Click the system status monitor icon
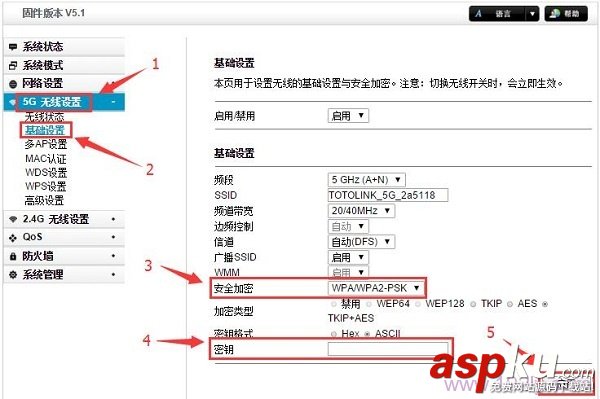Viewport: 600px width, 399px height. point(13,47)
